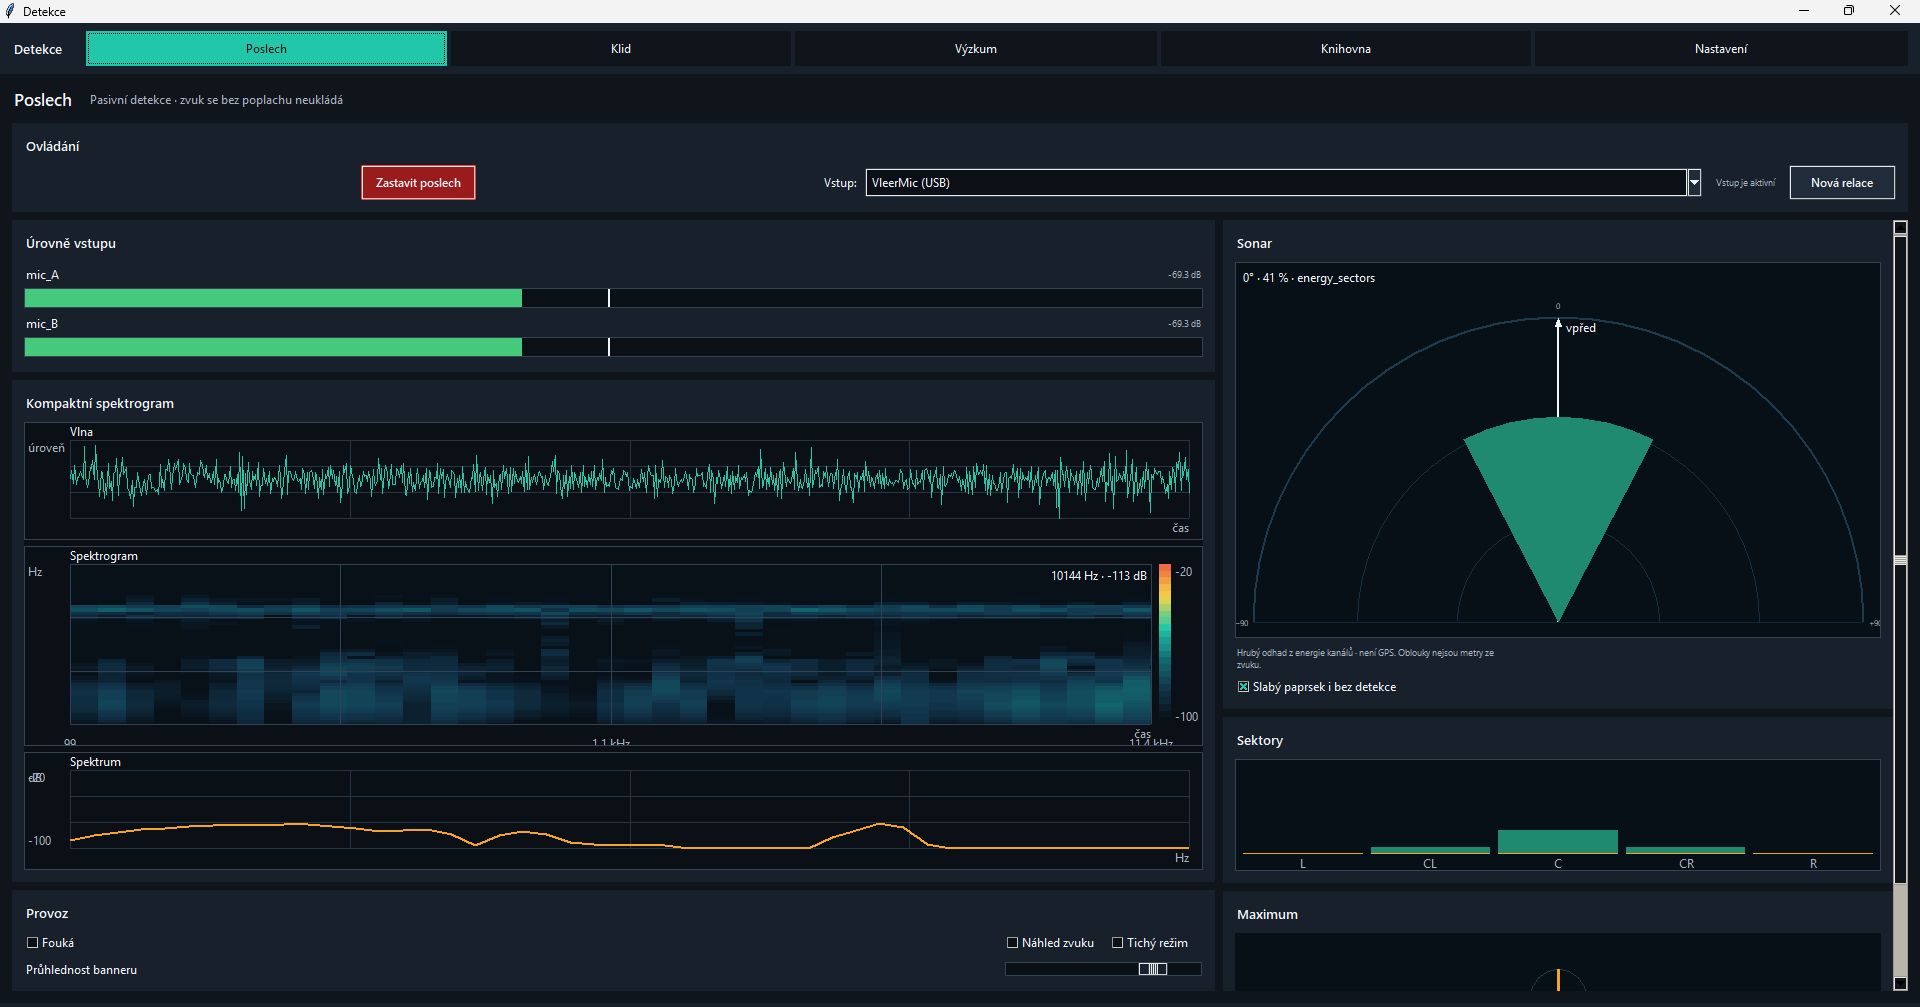The height and width of the screenshot is (1007, 1920).
Task: Click the C sector bar
Action: (x=1558, y=841)
